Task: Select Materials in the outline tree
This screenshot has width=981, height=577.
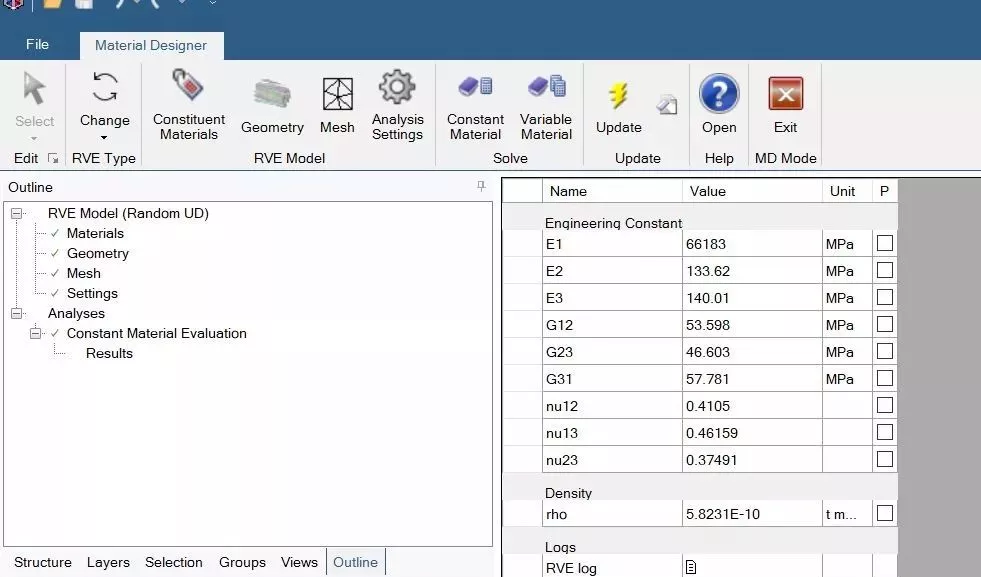Action: tap(95, 233)
